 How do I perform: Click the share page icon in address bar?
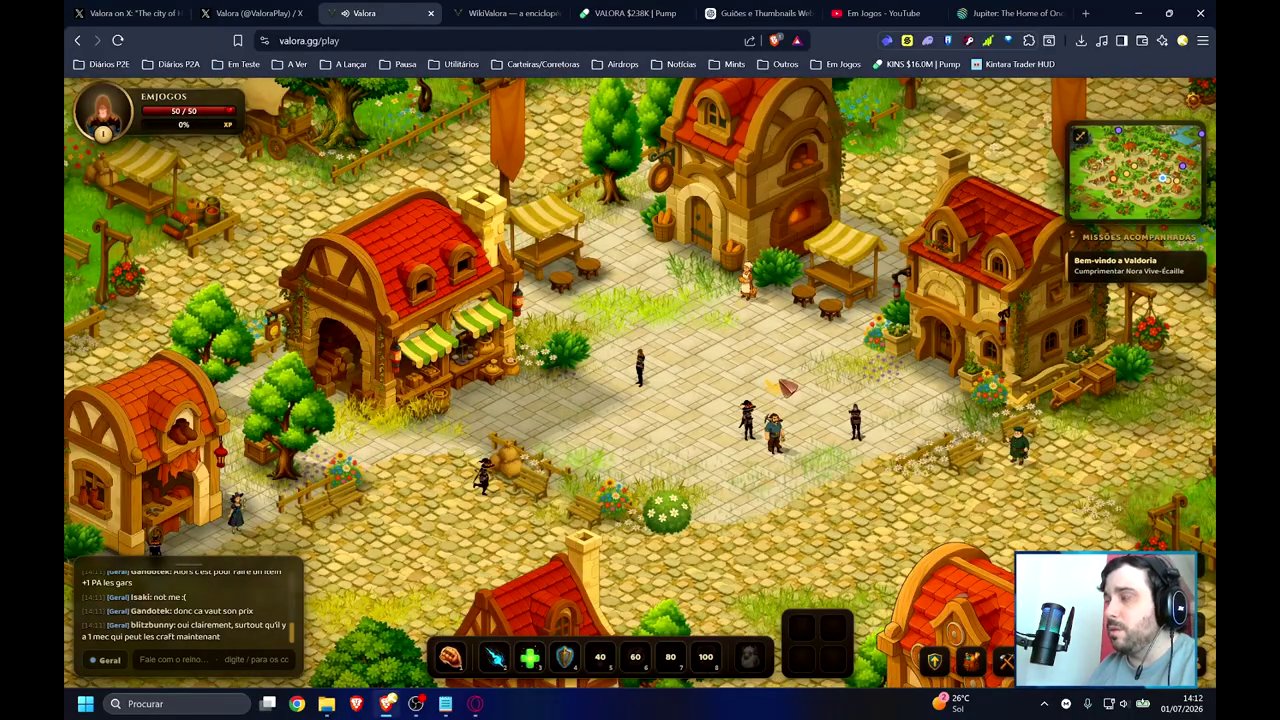[x=750, y=41]
